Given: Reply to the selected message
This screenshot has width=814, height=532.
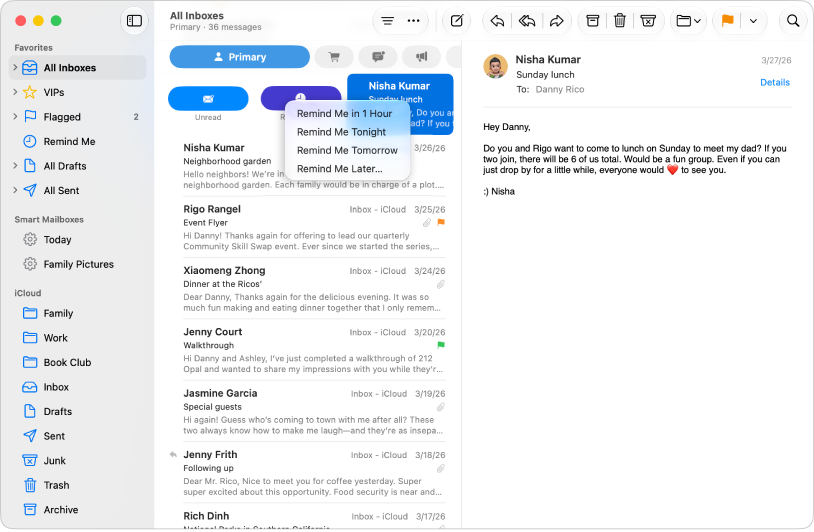Looking at the screenshot, I should click(497, 21).
